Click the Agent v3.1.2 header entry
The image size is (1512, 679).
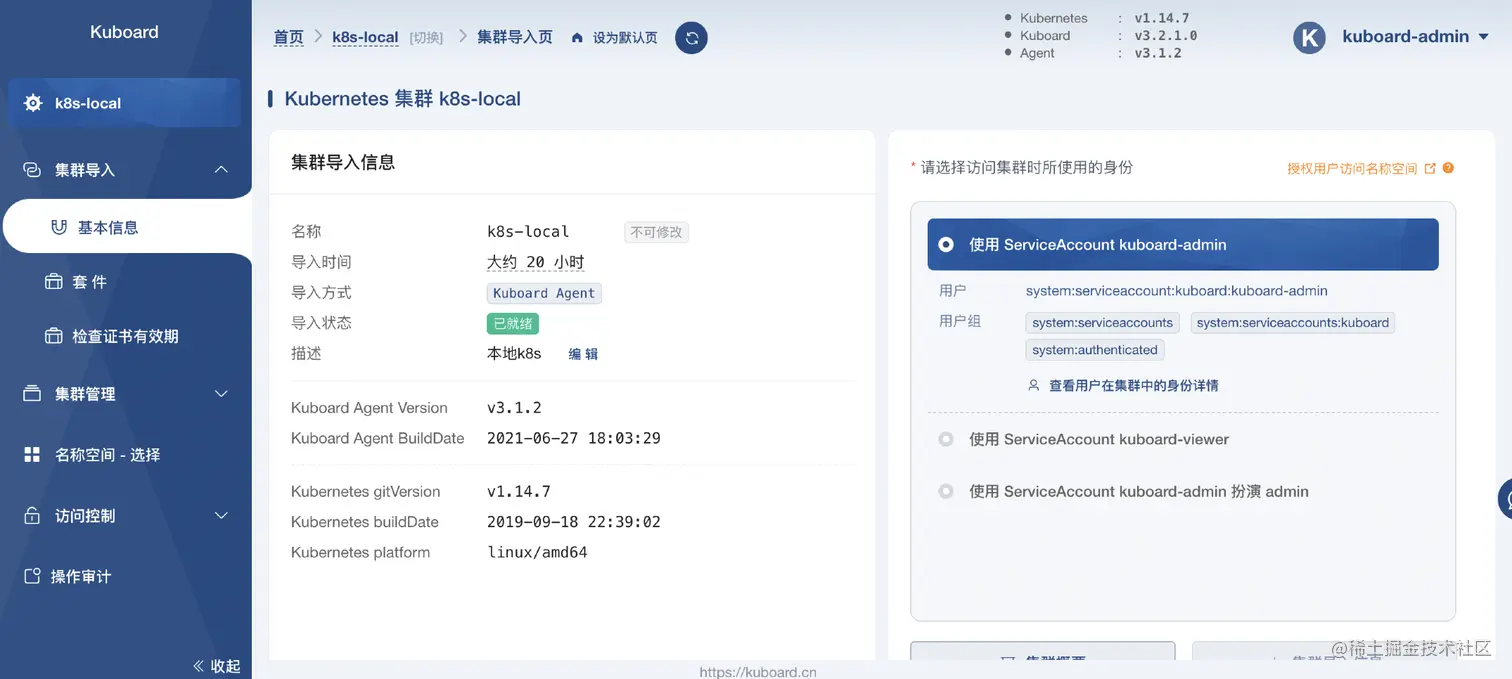[x=1093, y=53]
